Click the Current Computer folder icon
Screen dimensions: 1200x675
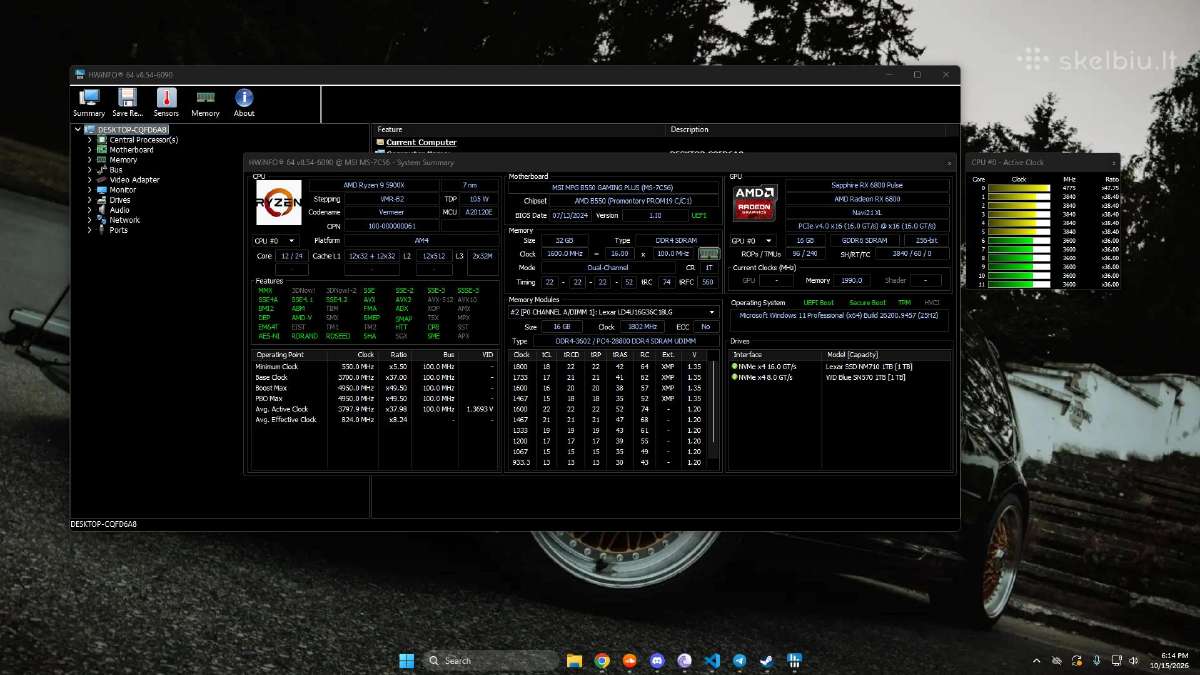(381, 142)
